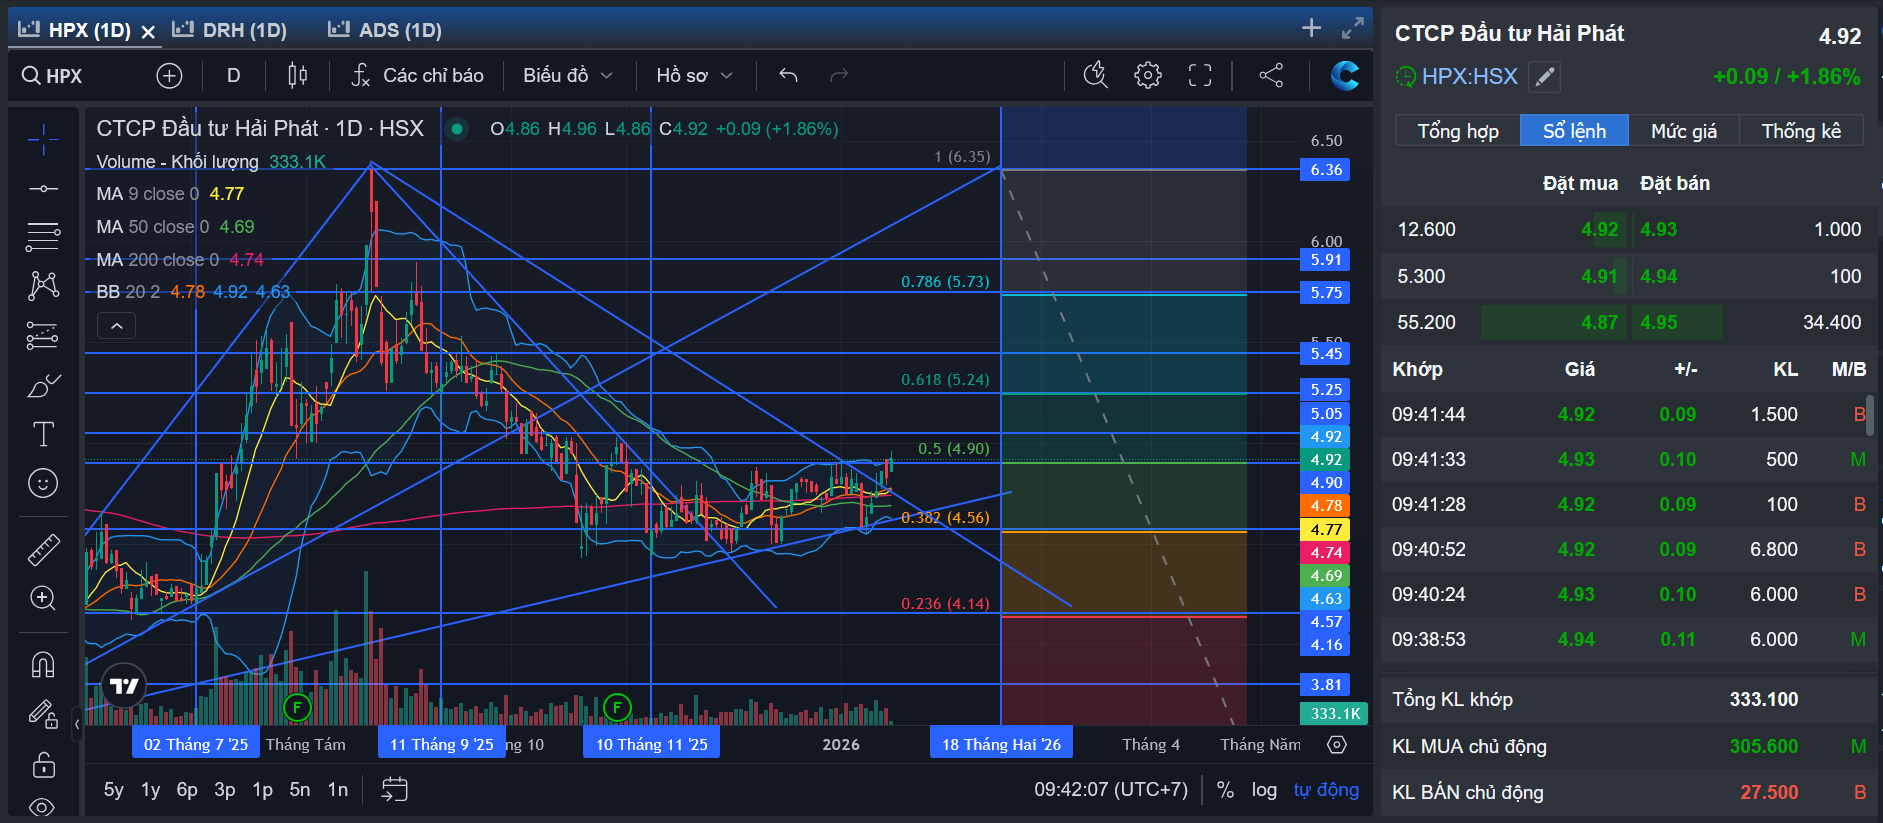Open the quick search icon in the toolbar
Viewport: 1883px width, 823px height.
pos(1096,75)
